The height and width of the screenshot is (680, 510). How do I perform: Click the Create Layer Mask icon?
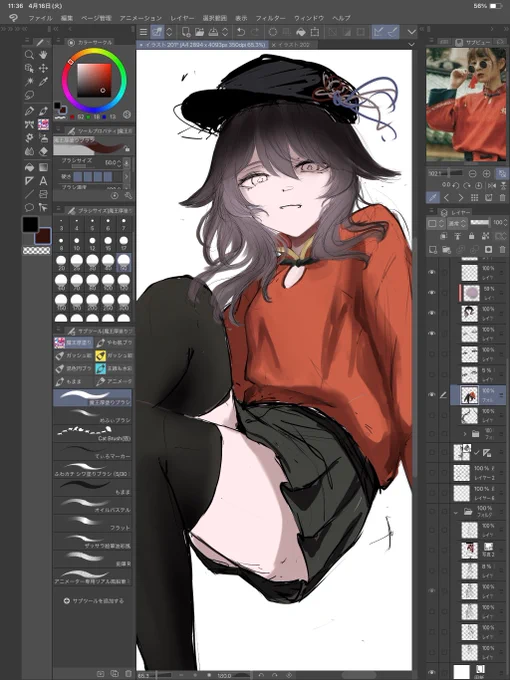488,249
